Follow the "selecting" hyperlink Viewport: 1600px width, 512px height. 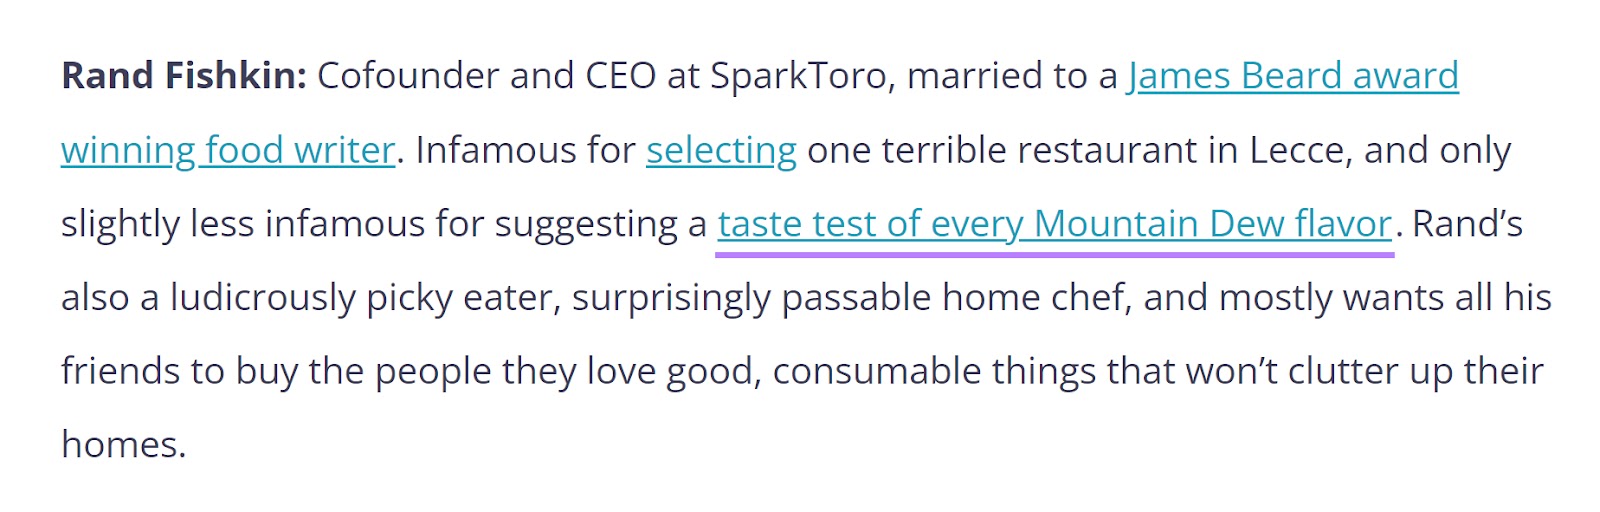point(721,150)
